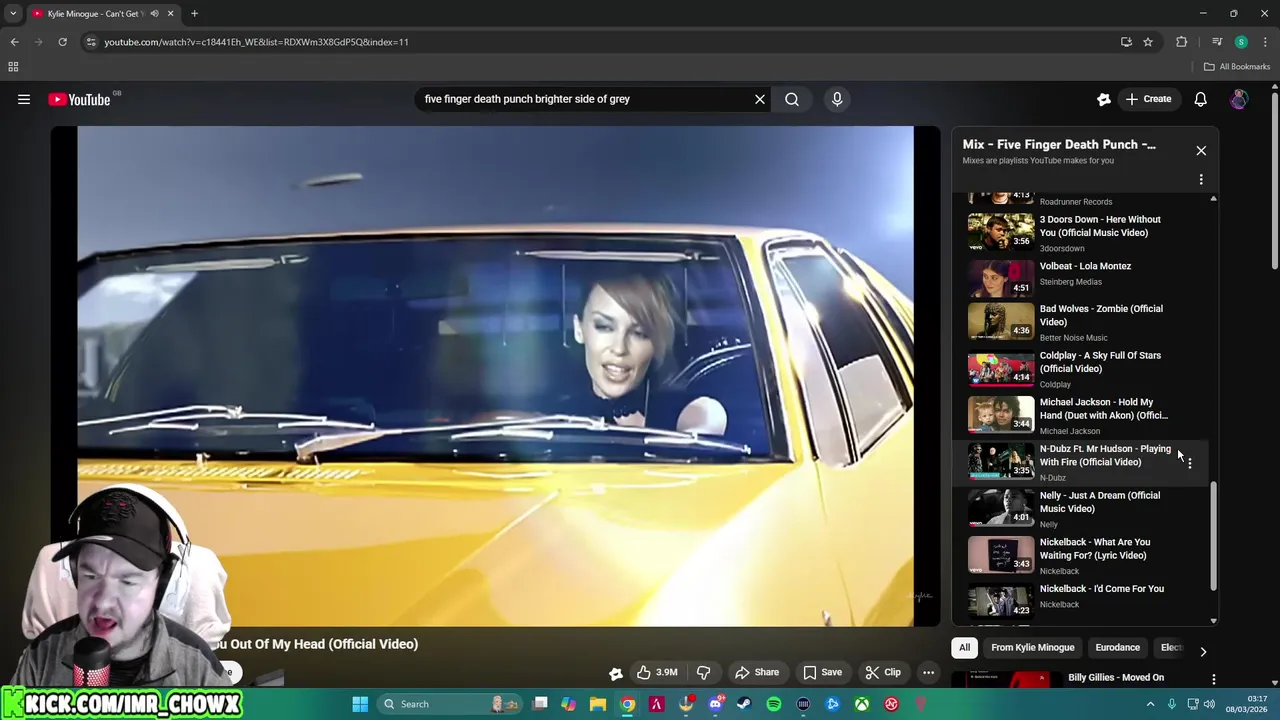Open Chrome three-dot menu
Screen dimensions: 1280x720
[1265, 42]
